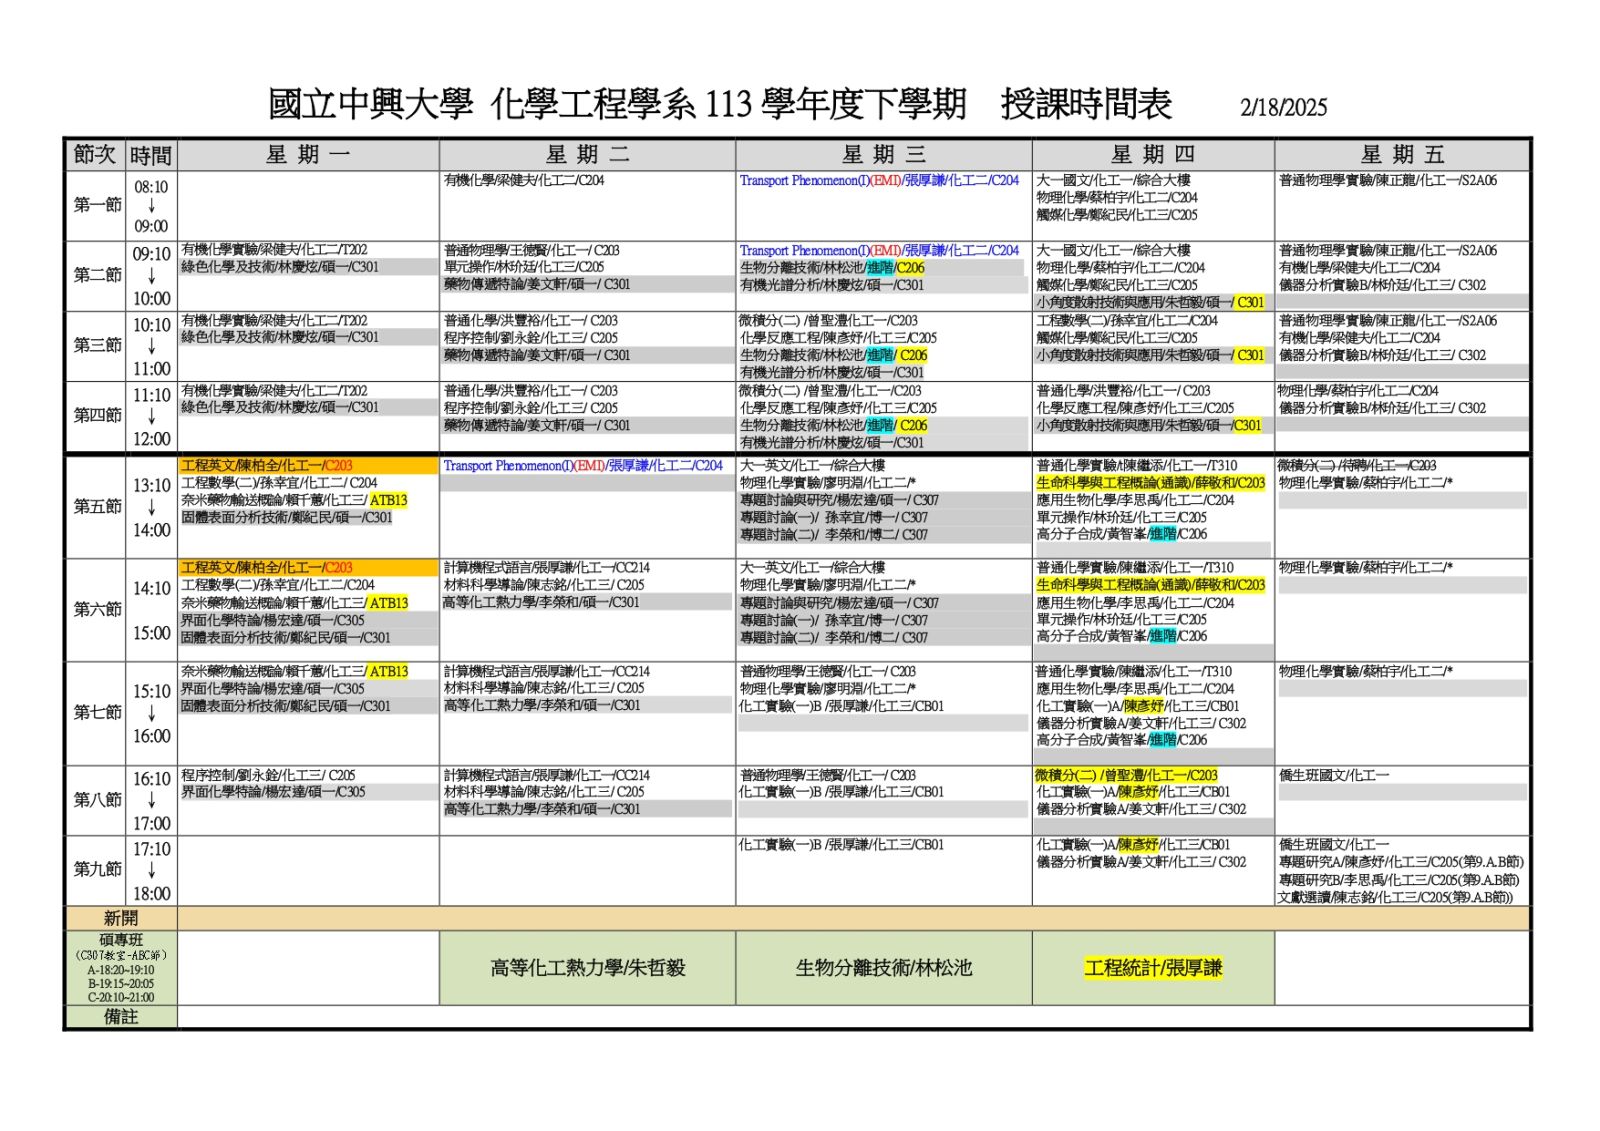Click '程序控制/劉永銓/化工三/C205' in 第八節 Monday
The image size is (1600, 1131).
[268, 776]
